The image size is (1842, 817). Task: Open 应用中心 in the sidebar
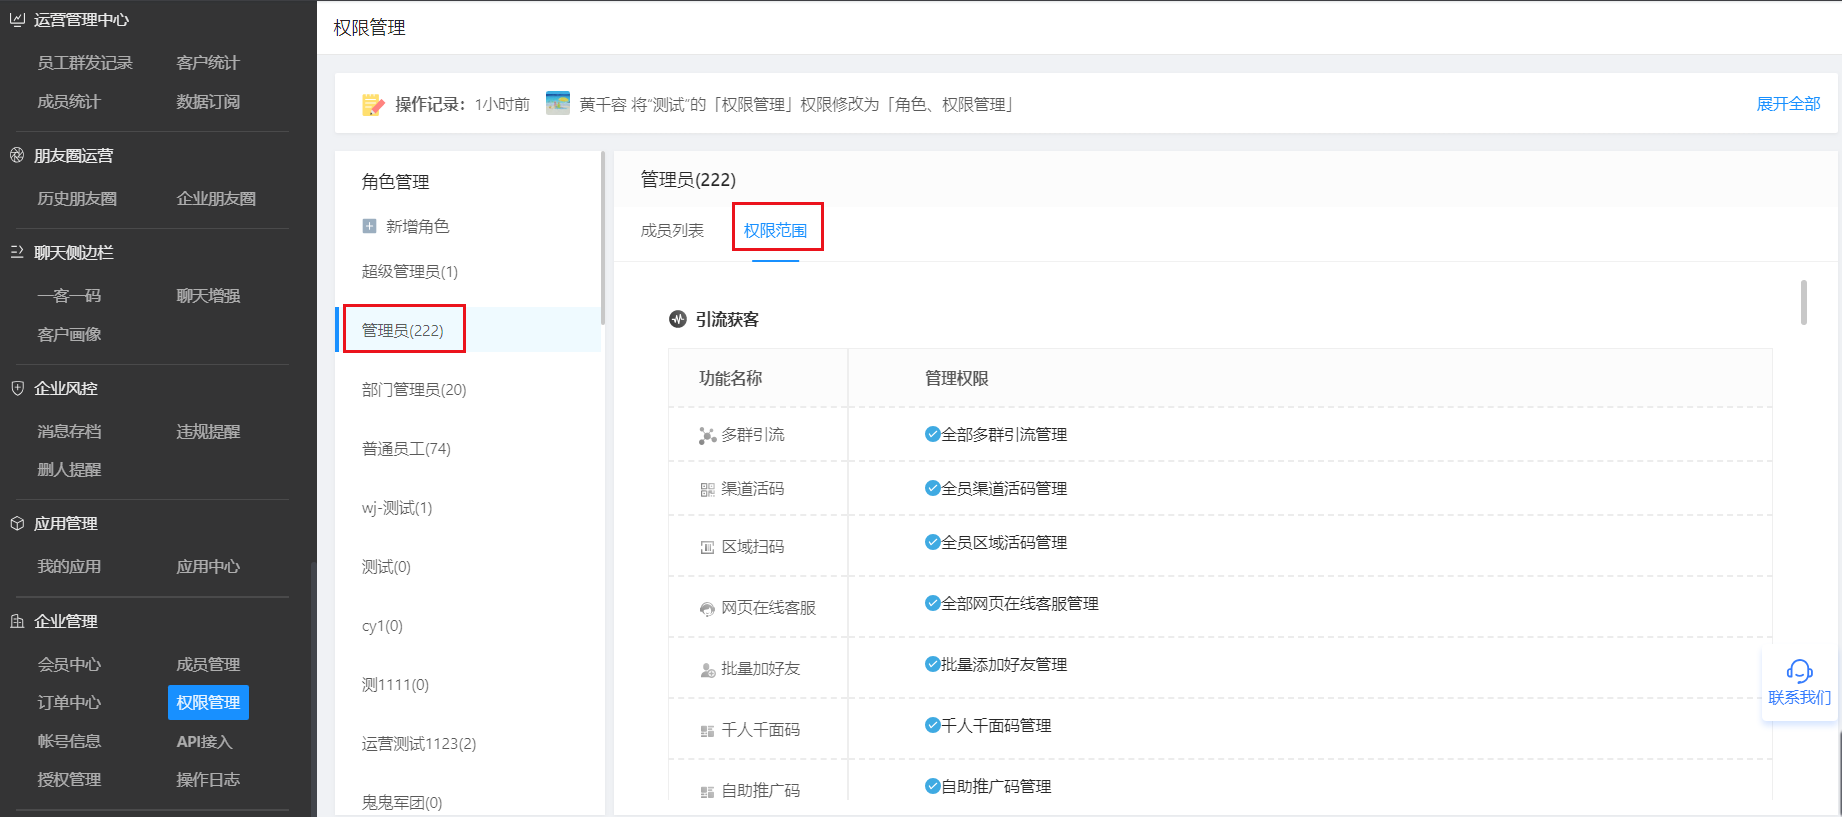[x=208, y=566]
